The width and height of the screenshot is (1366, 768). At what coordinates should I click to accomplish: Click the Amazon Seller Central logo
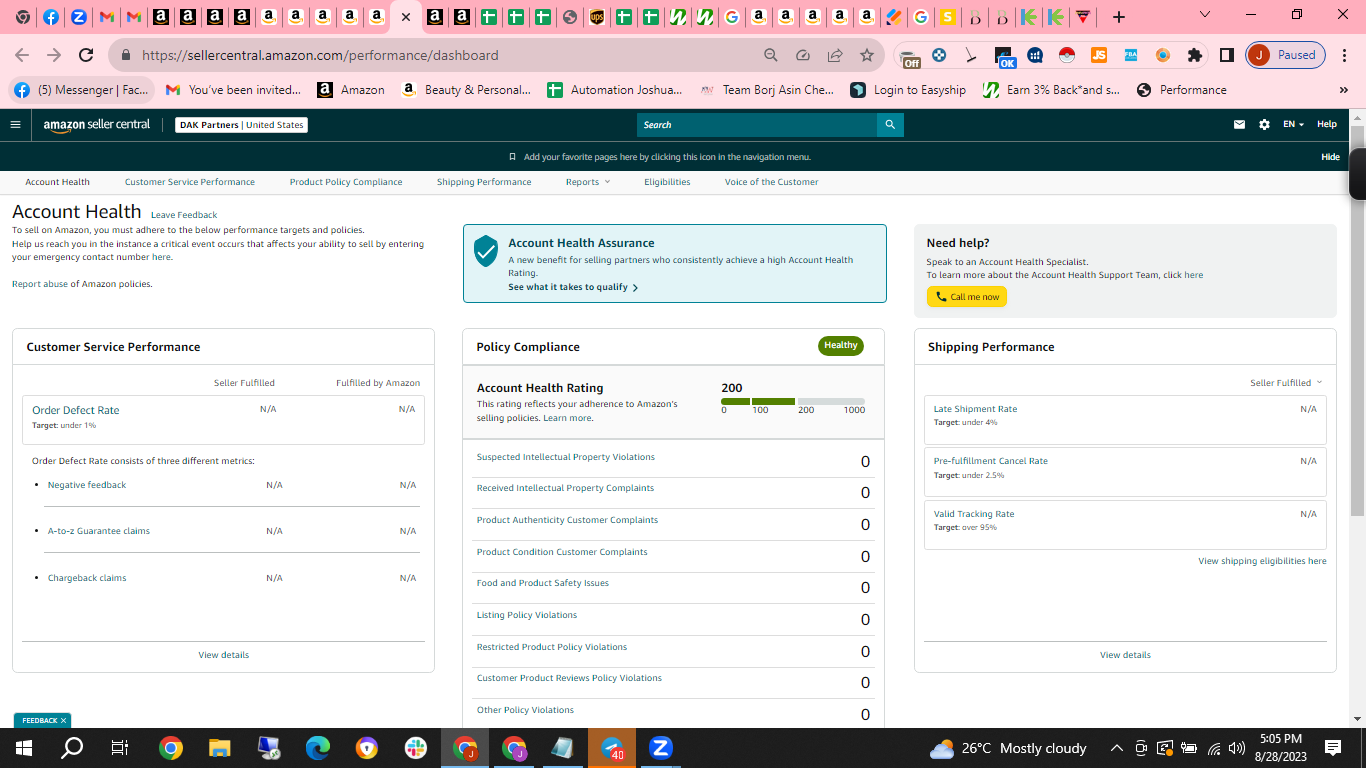click(97, 125)
